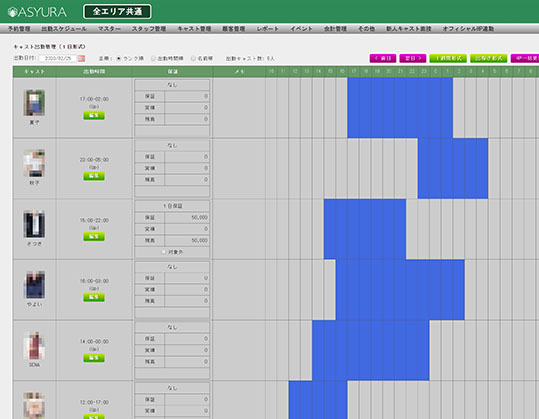This screenshot has width=539, height=419.
Task: Switch to 1週間形式 weekly view button
Action: point(448,58)
